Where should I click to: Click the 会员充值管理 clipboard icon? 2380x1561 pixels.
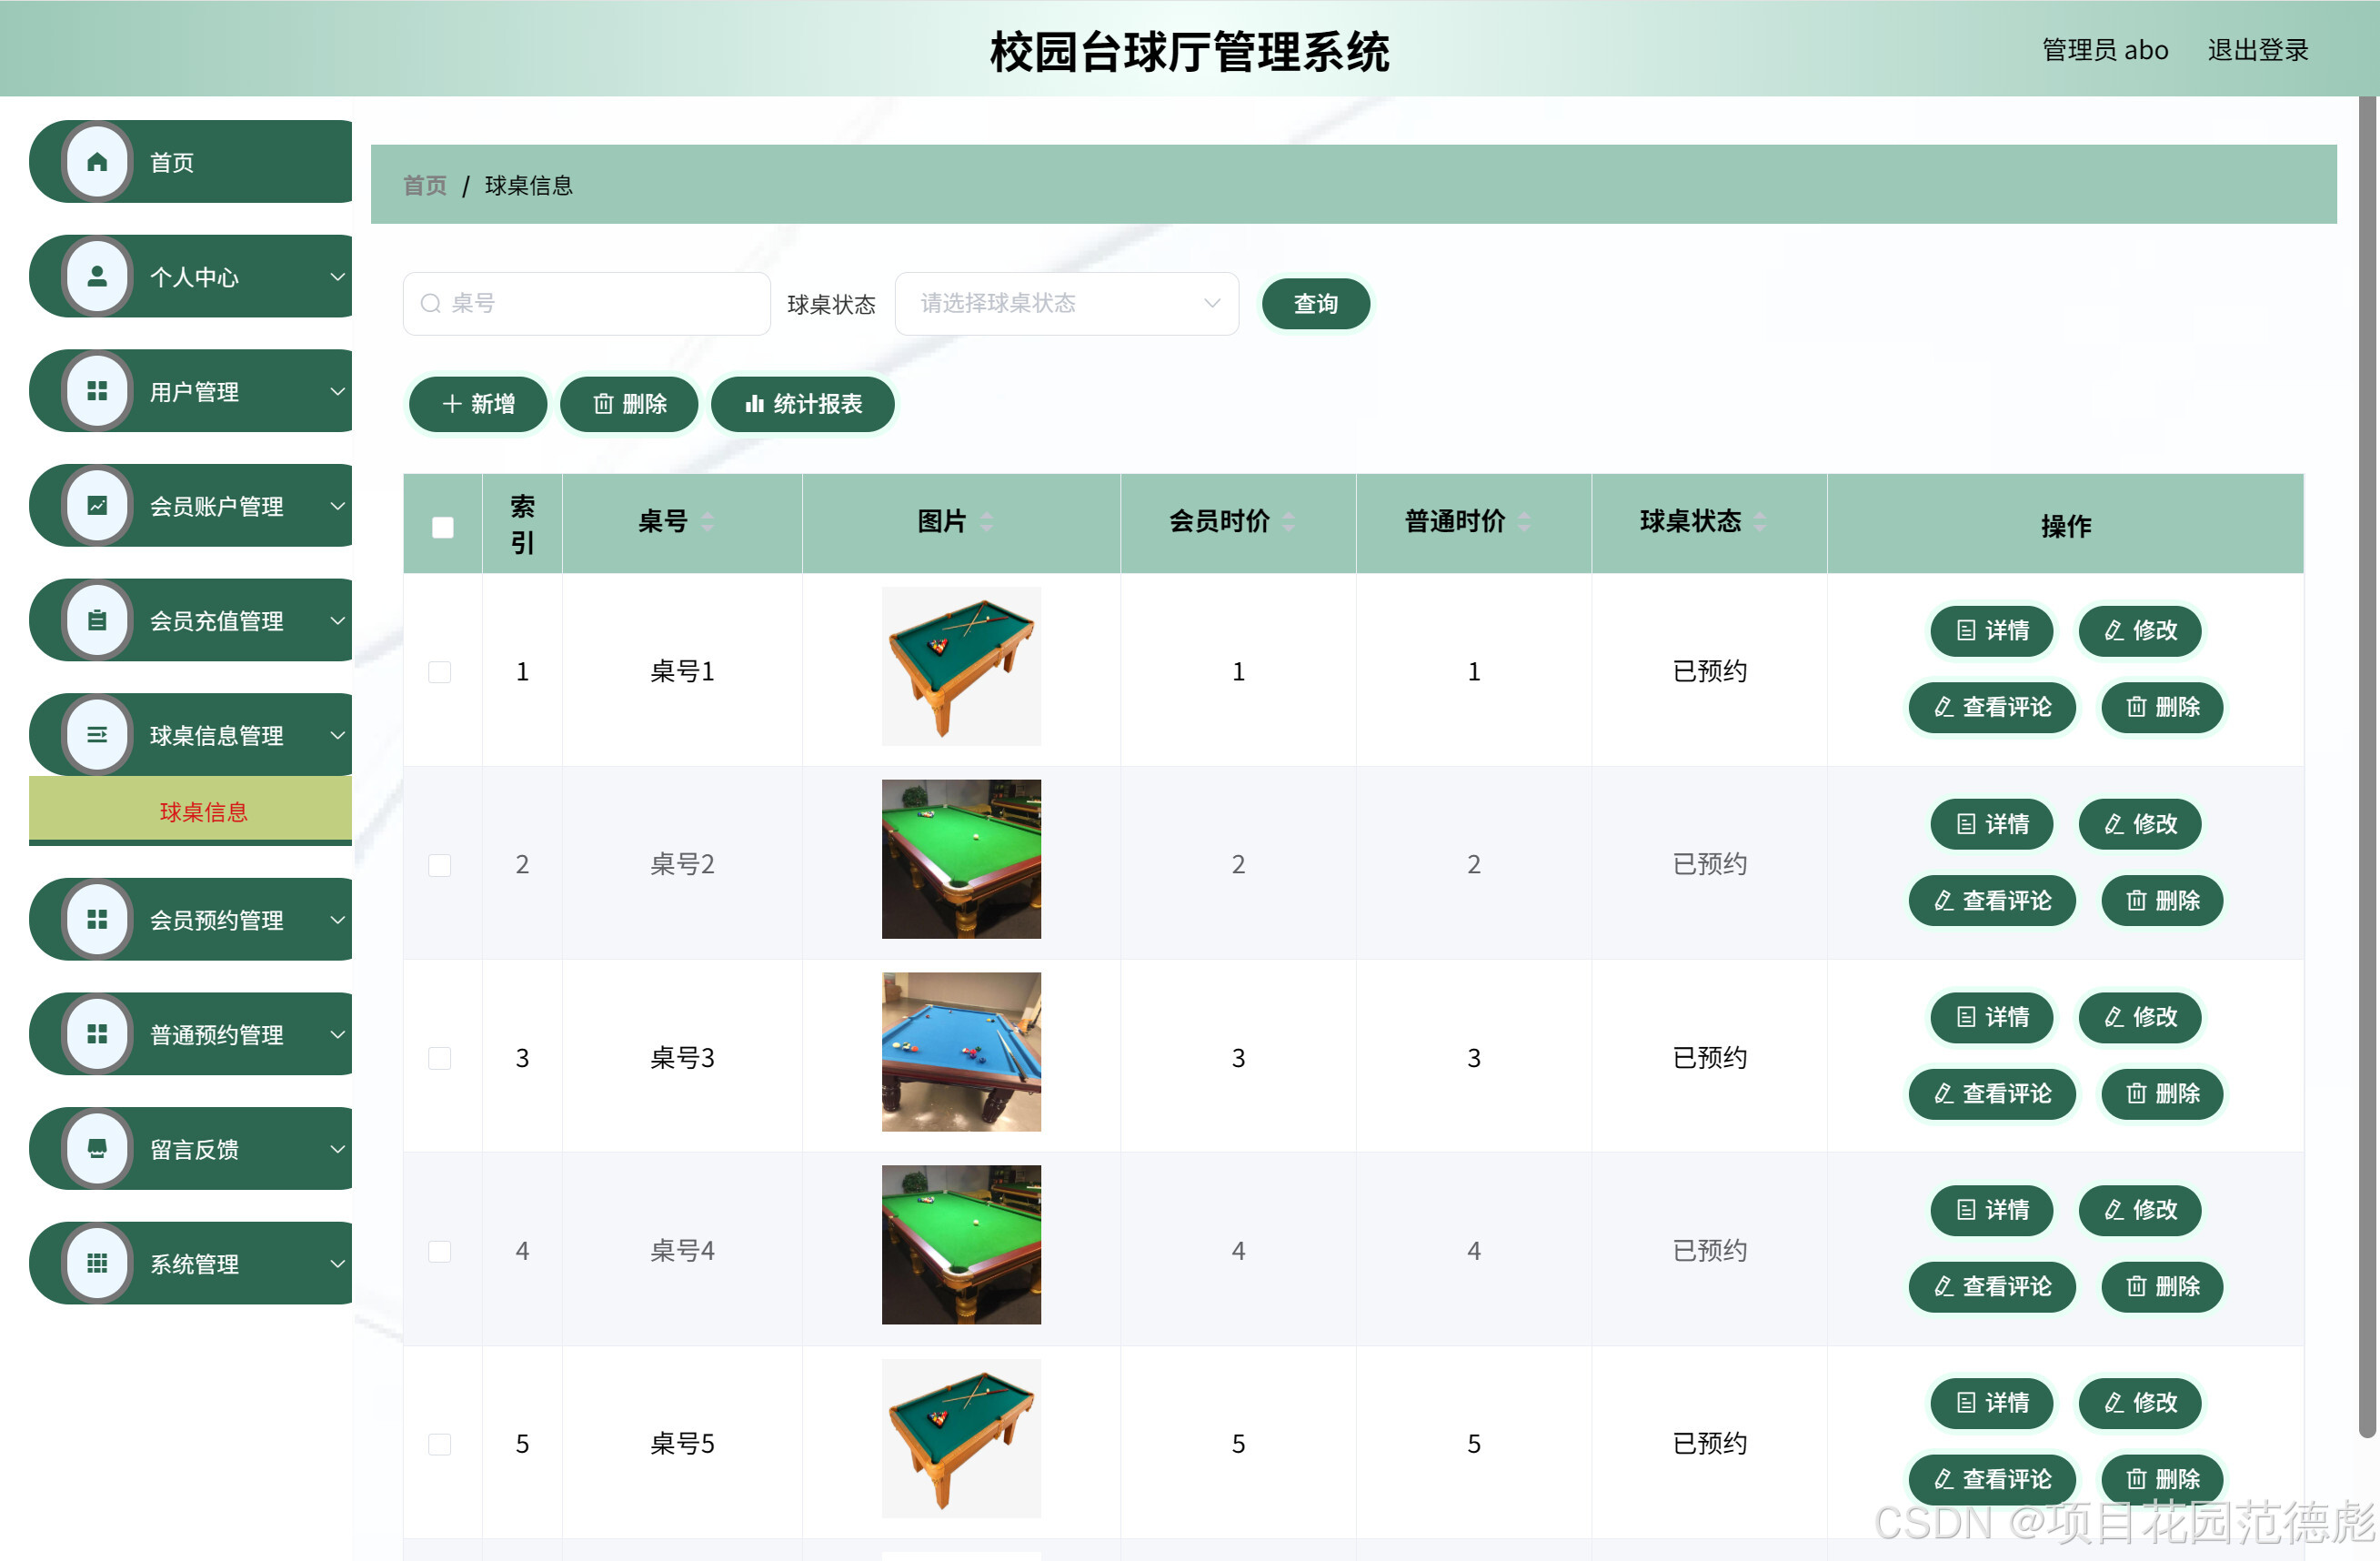pos(97,620)
